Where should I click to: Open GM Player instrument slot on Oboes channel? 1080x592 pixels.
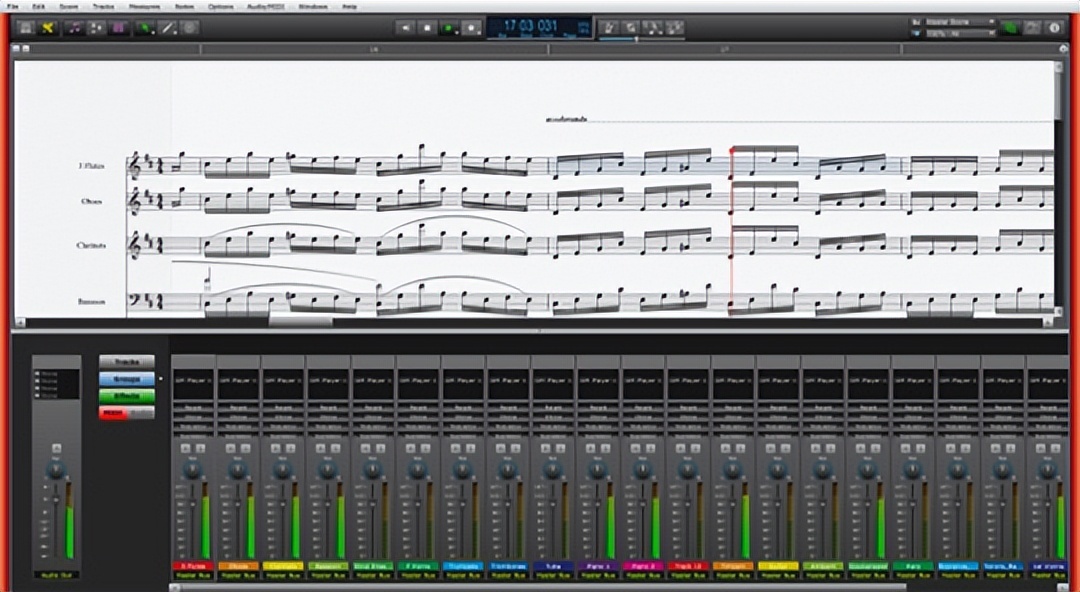pyautogui.click(x=238, y=381)
